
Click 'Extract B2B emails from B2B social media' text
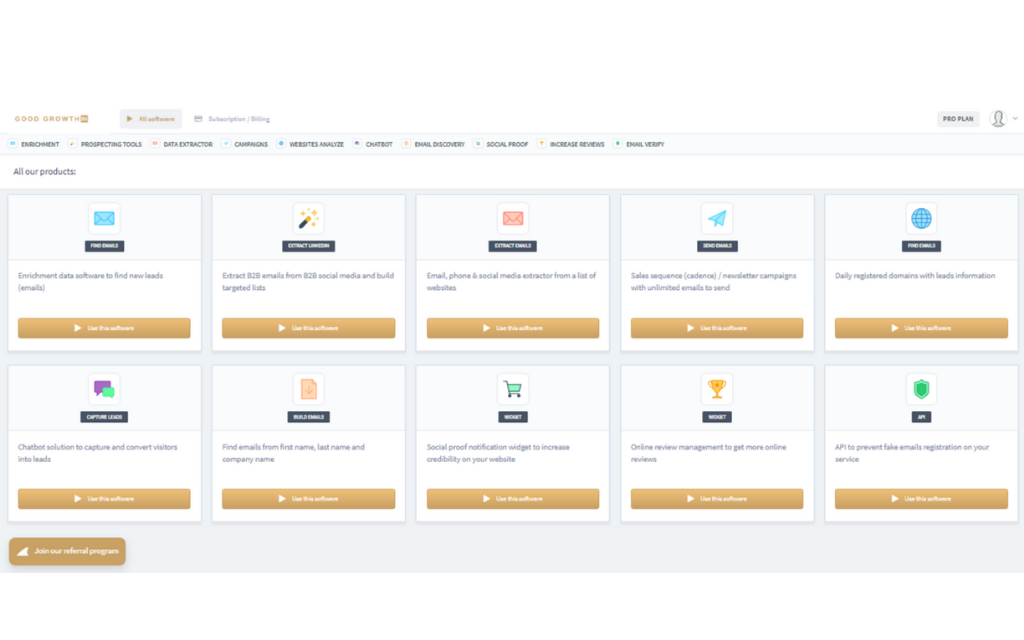(308, 281)
